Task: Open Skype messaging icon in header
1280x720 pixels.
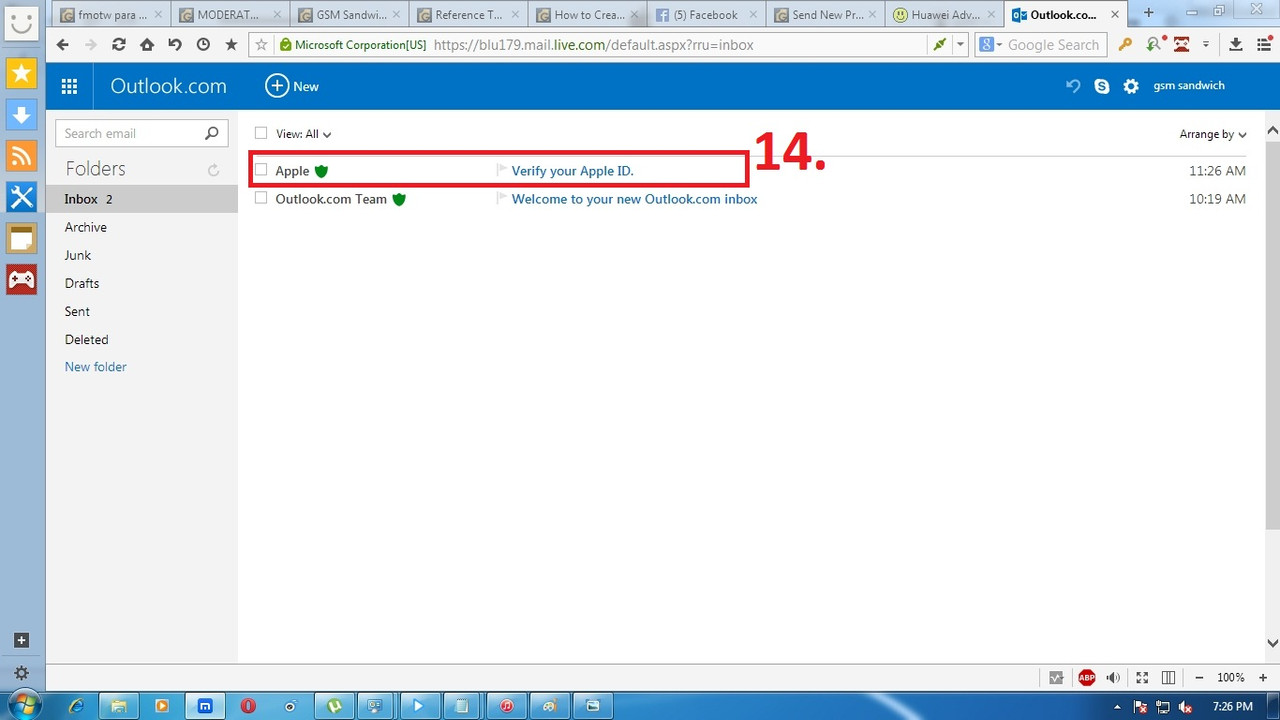Action: tap(1102, 86)
